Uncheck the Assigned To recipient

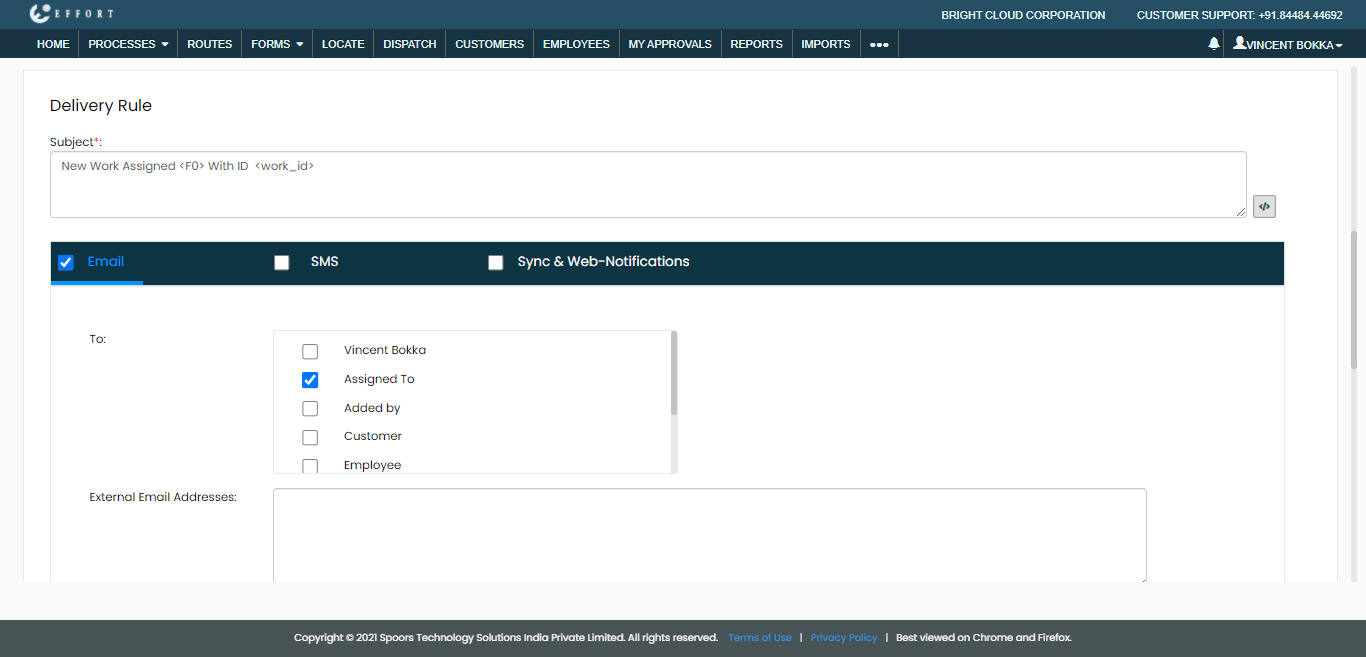pos(310,380)
